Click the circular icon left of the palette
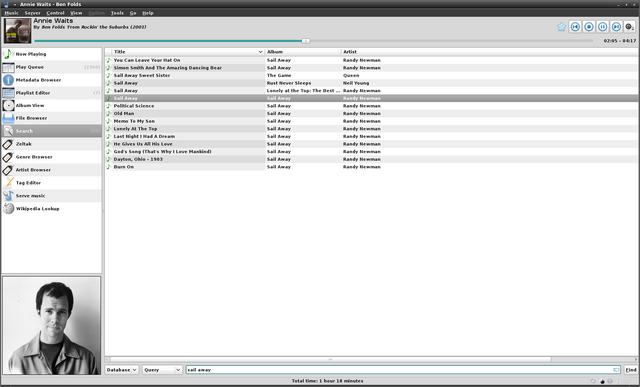640x387 pixels. point(593,381)
